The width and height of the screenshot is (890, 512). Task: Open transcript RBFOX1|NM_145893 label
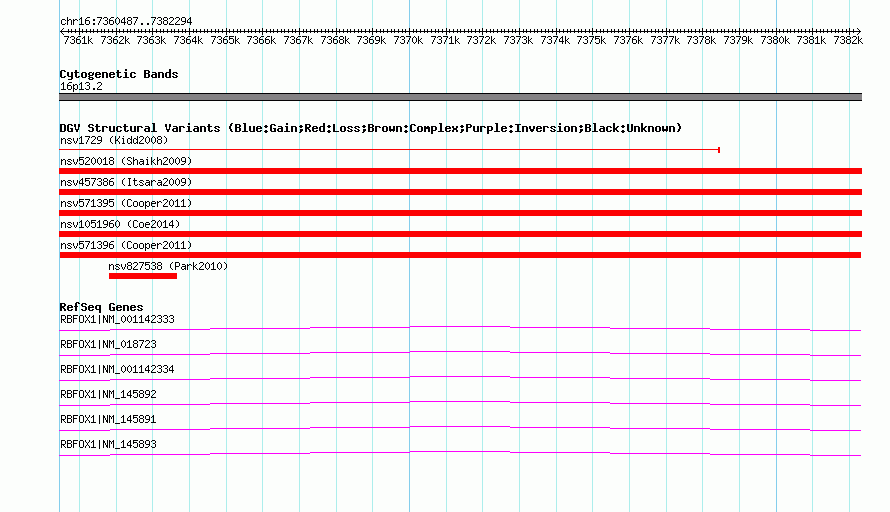pyautogui.click(x=108, y=444)
